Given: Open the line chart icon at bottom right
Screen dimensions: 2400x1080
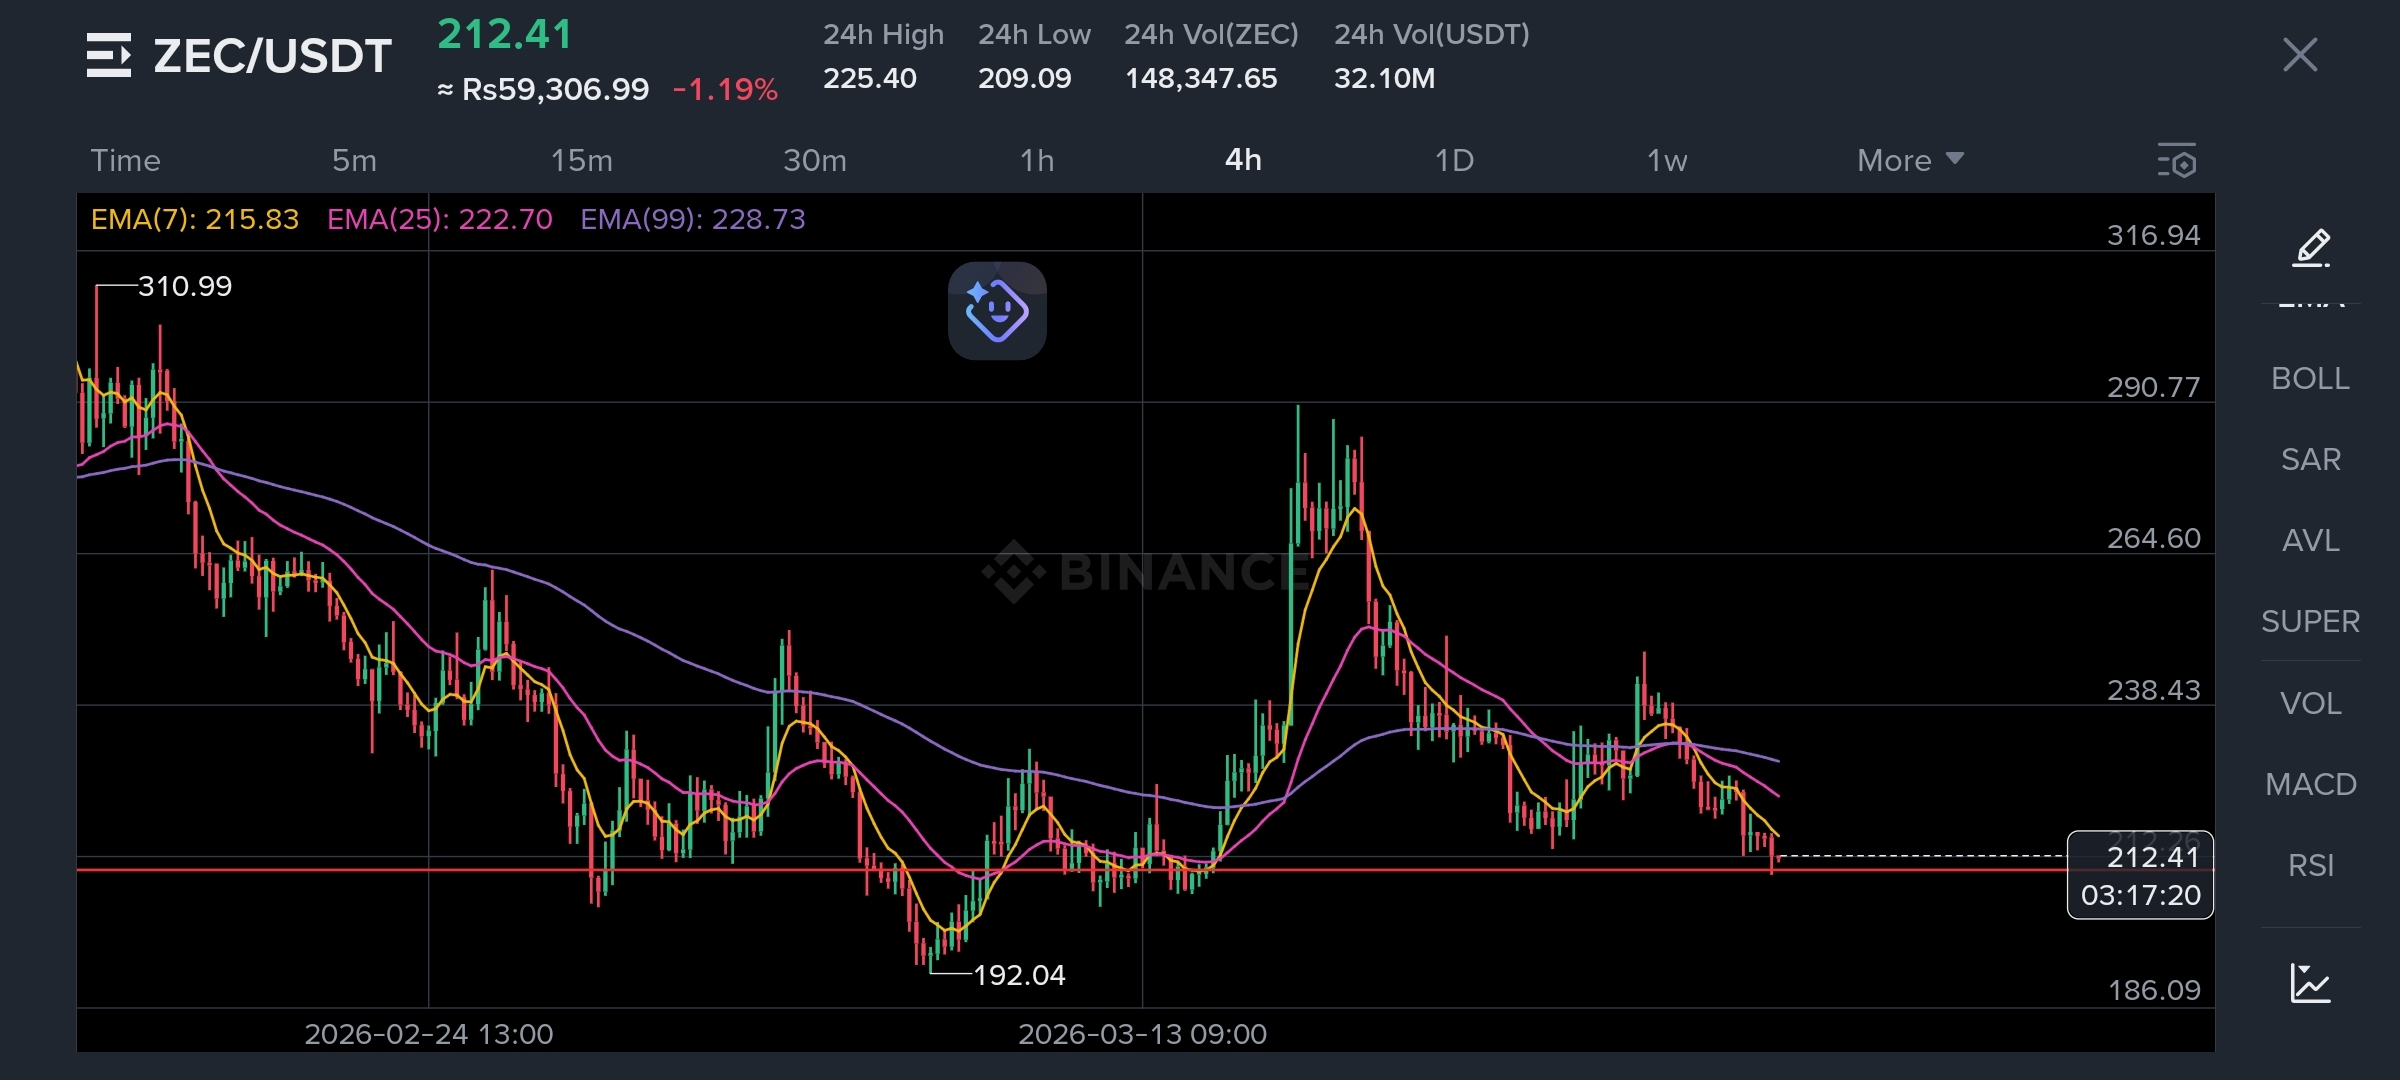Looking at the screenshot, I should pos(2310,983).
